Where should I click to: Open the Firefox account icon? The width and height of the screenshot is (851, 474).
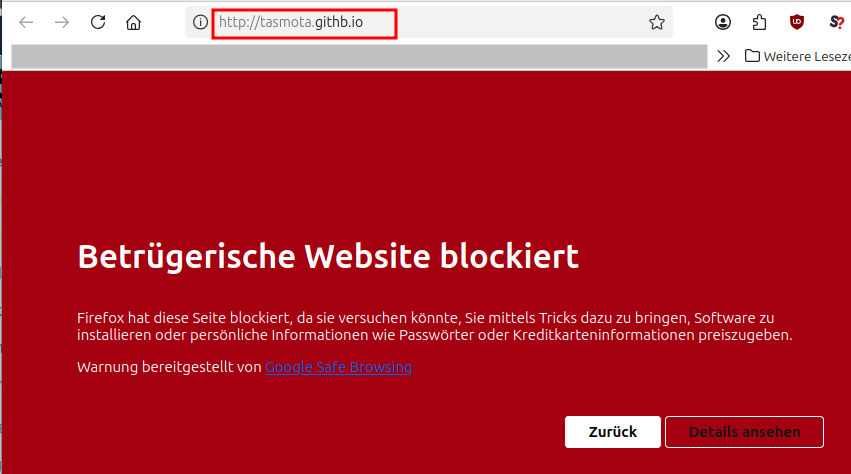(723, 22)
